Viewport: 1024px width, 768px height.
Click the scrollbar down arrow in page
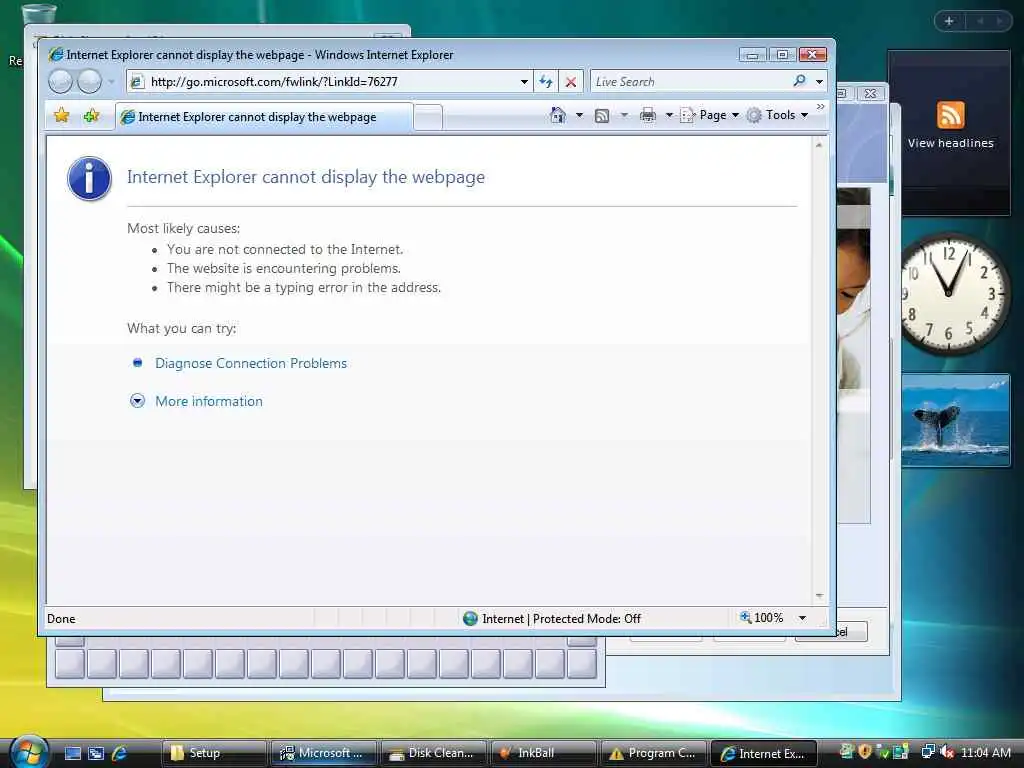819,596
